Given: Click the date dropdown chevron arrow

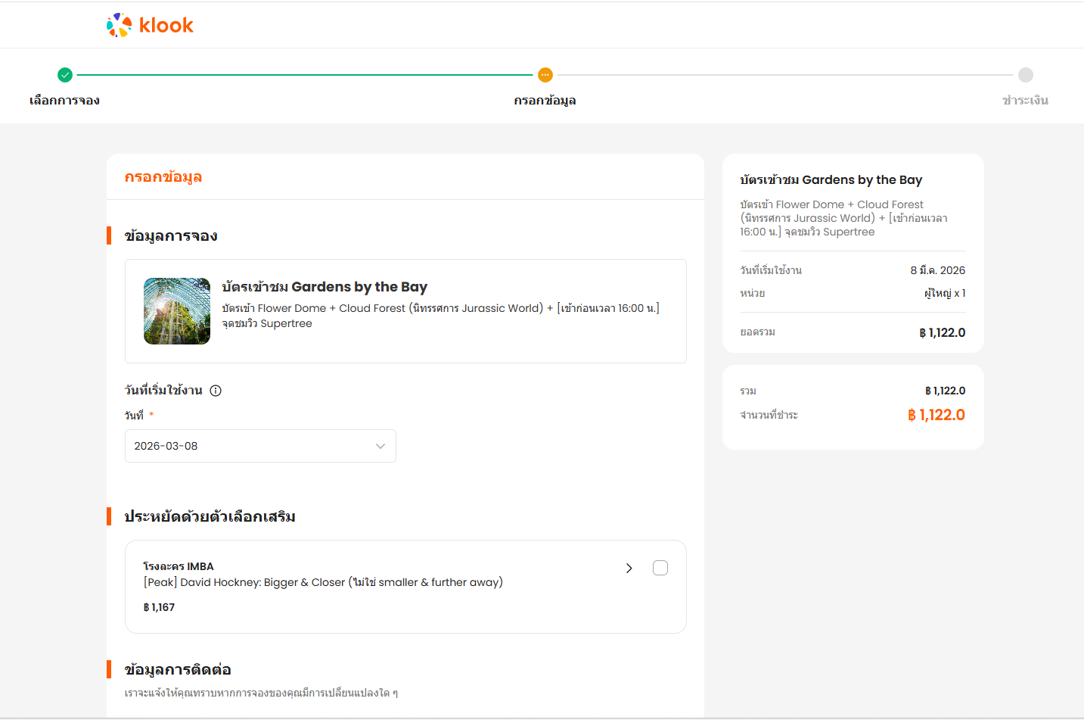Looking at the screenshot, I should coord(380,446).
